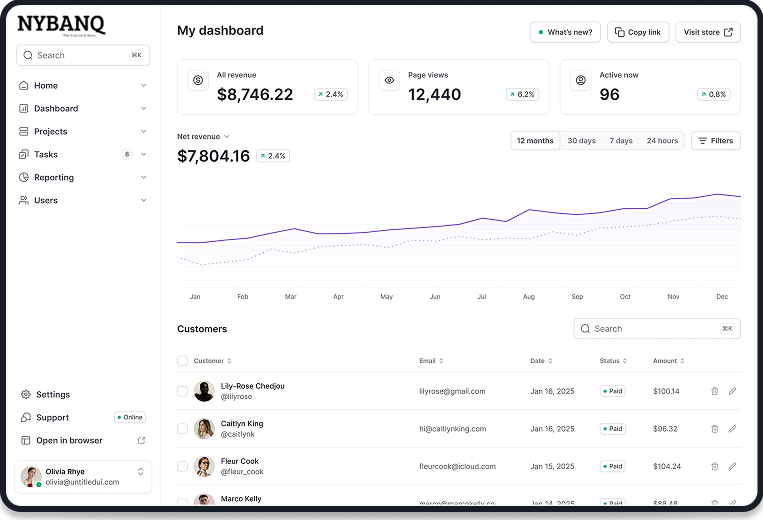Delete the Fleur Cook row via trash icon

(714, 466)
